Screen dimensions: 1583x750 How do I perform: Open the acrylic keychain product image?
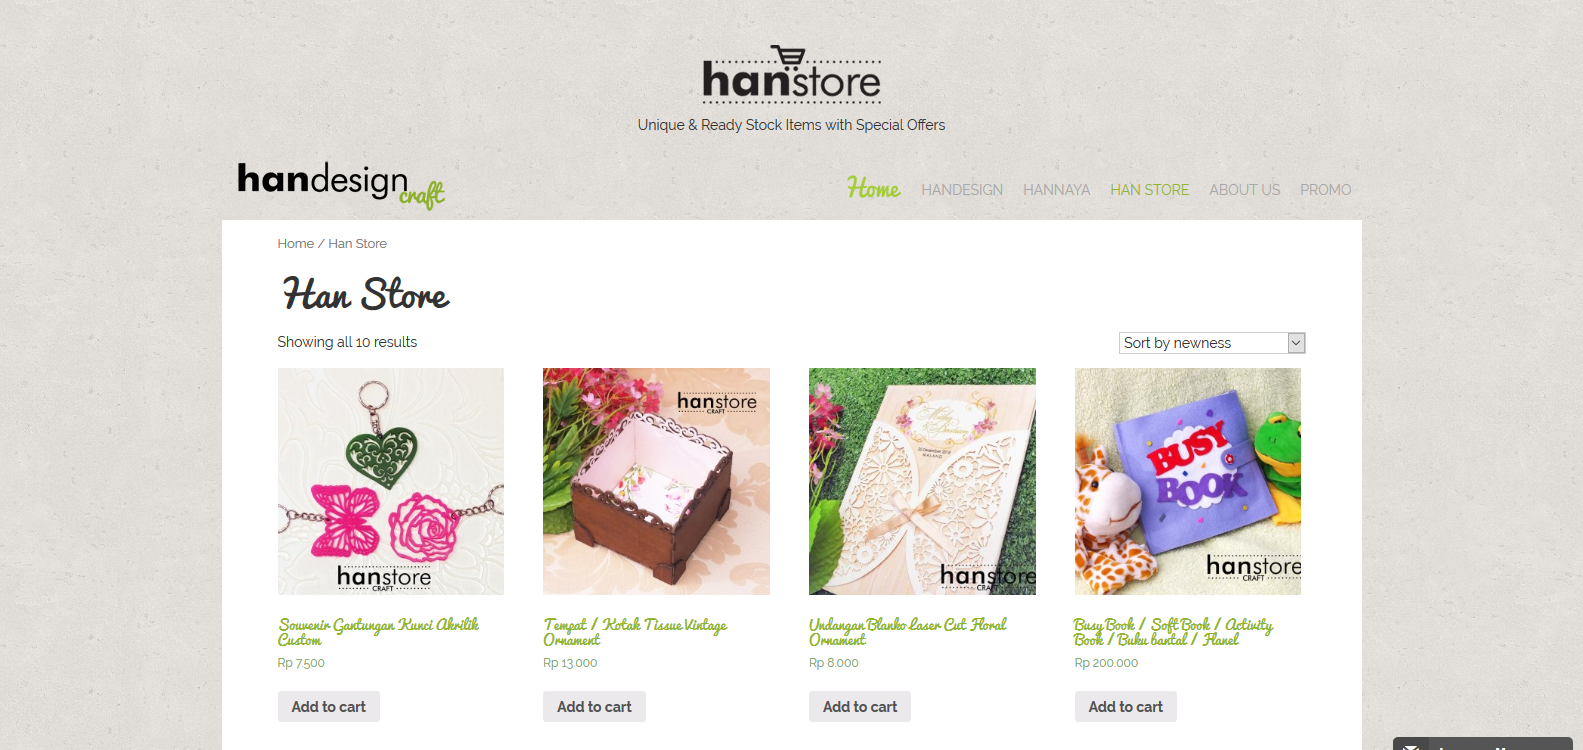(x=391, y=481)
